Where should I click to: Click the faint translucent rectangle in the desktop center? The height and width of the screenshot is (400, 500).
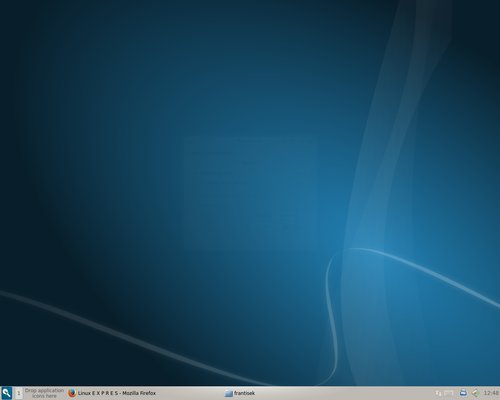249,193
